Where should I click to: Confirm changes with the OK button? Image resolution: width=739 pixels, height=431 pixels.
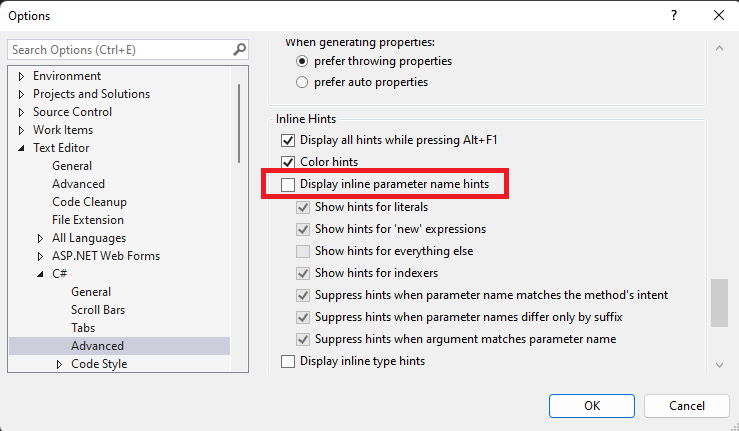click(591, 406)
